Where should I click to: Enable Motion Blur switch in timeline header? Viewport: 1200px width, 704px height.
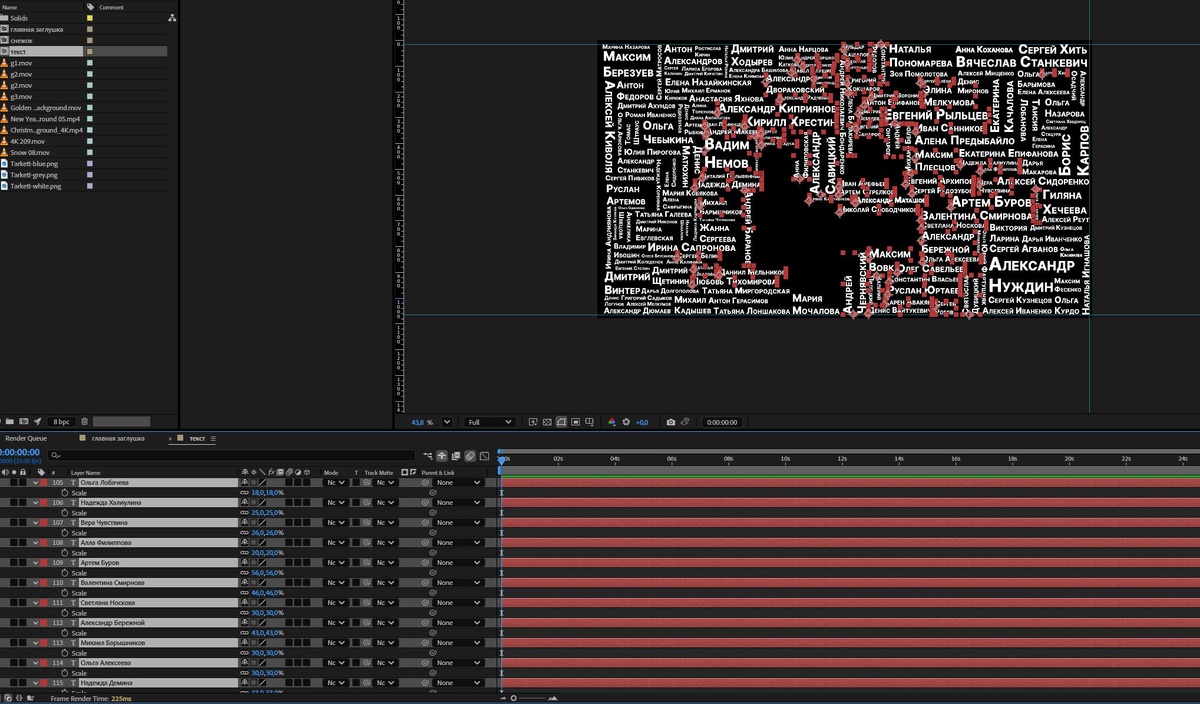pos(470,456)
